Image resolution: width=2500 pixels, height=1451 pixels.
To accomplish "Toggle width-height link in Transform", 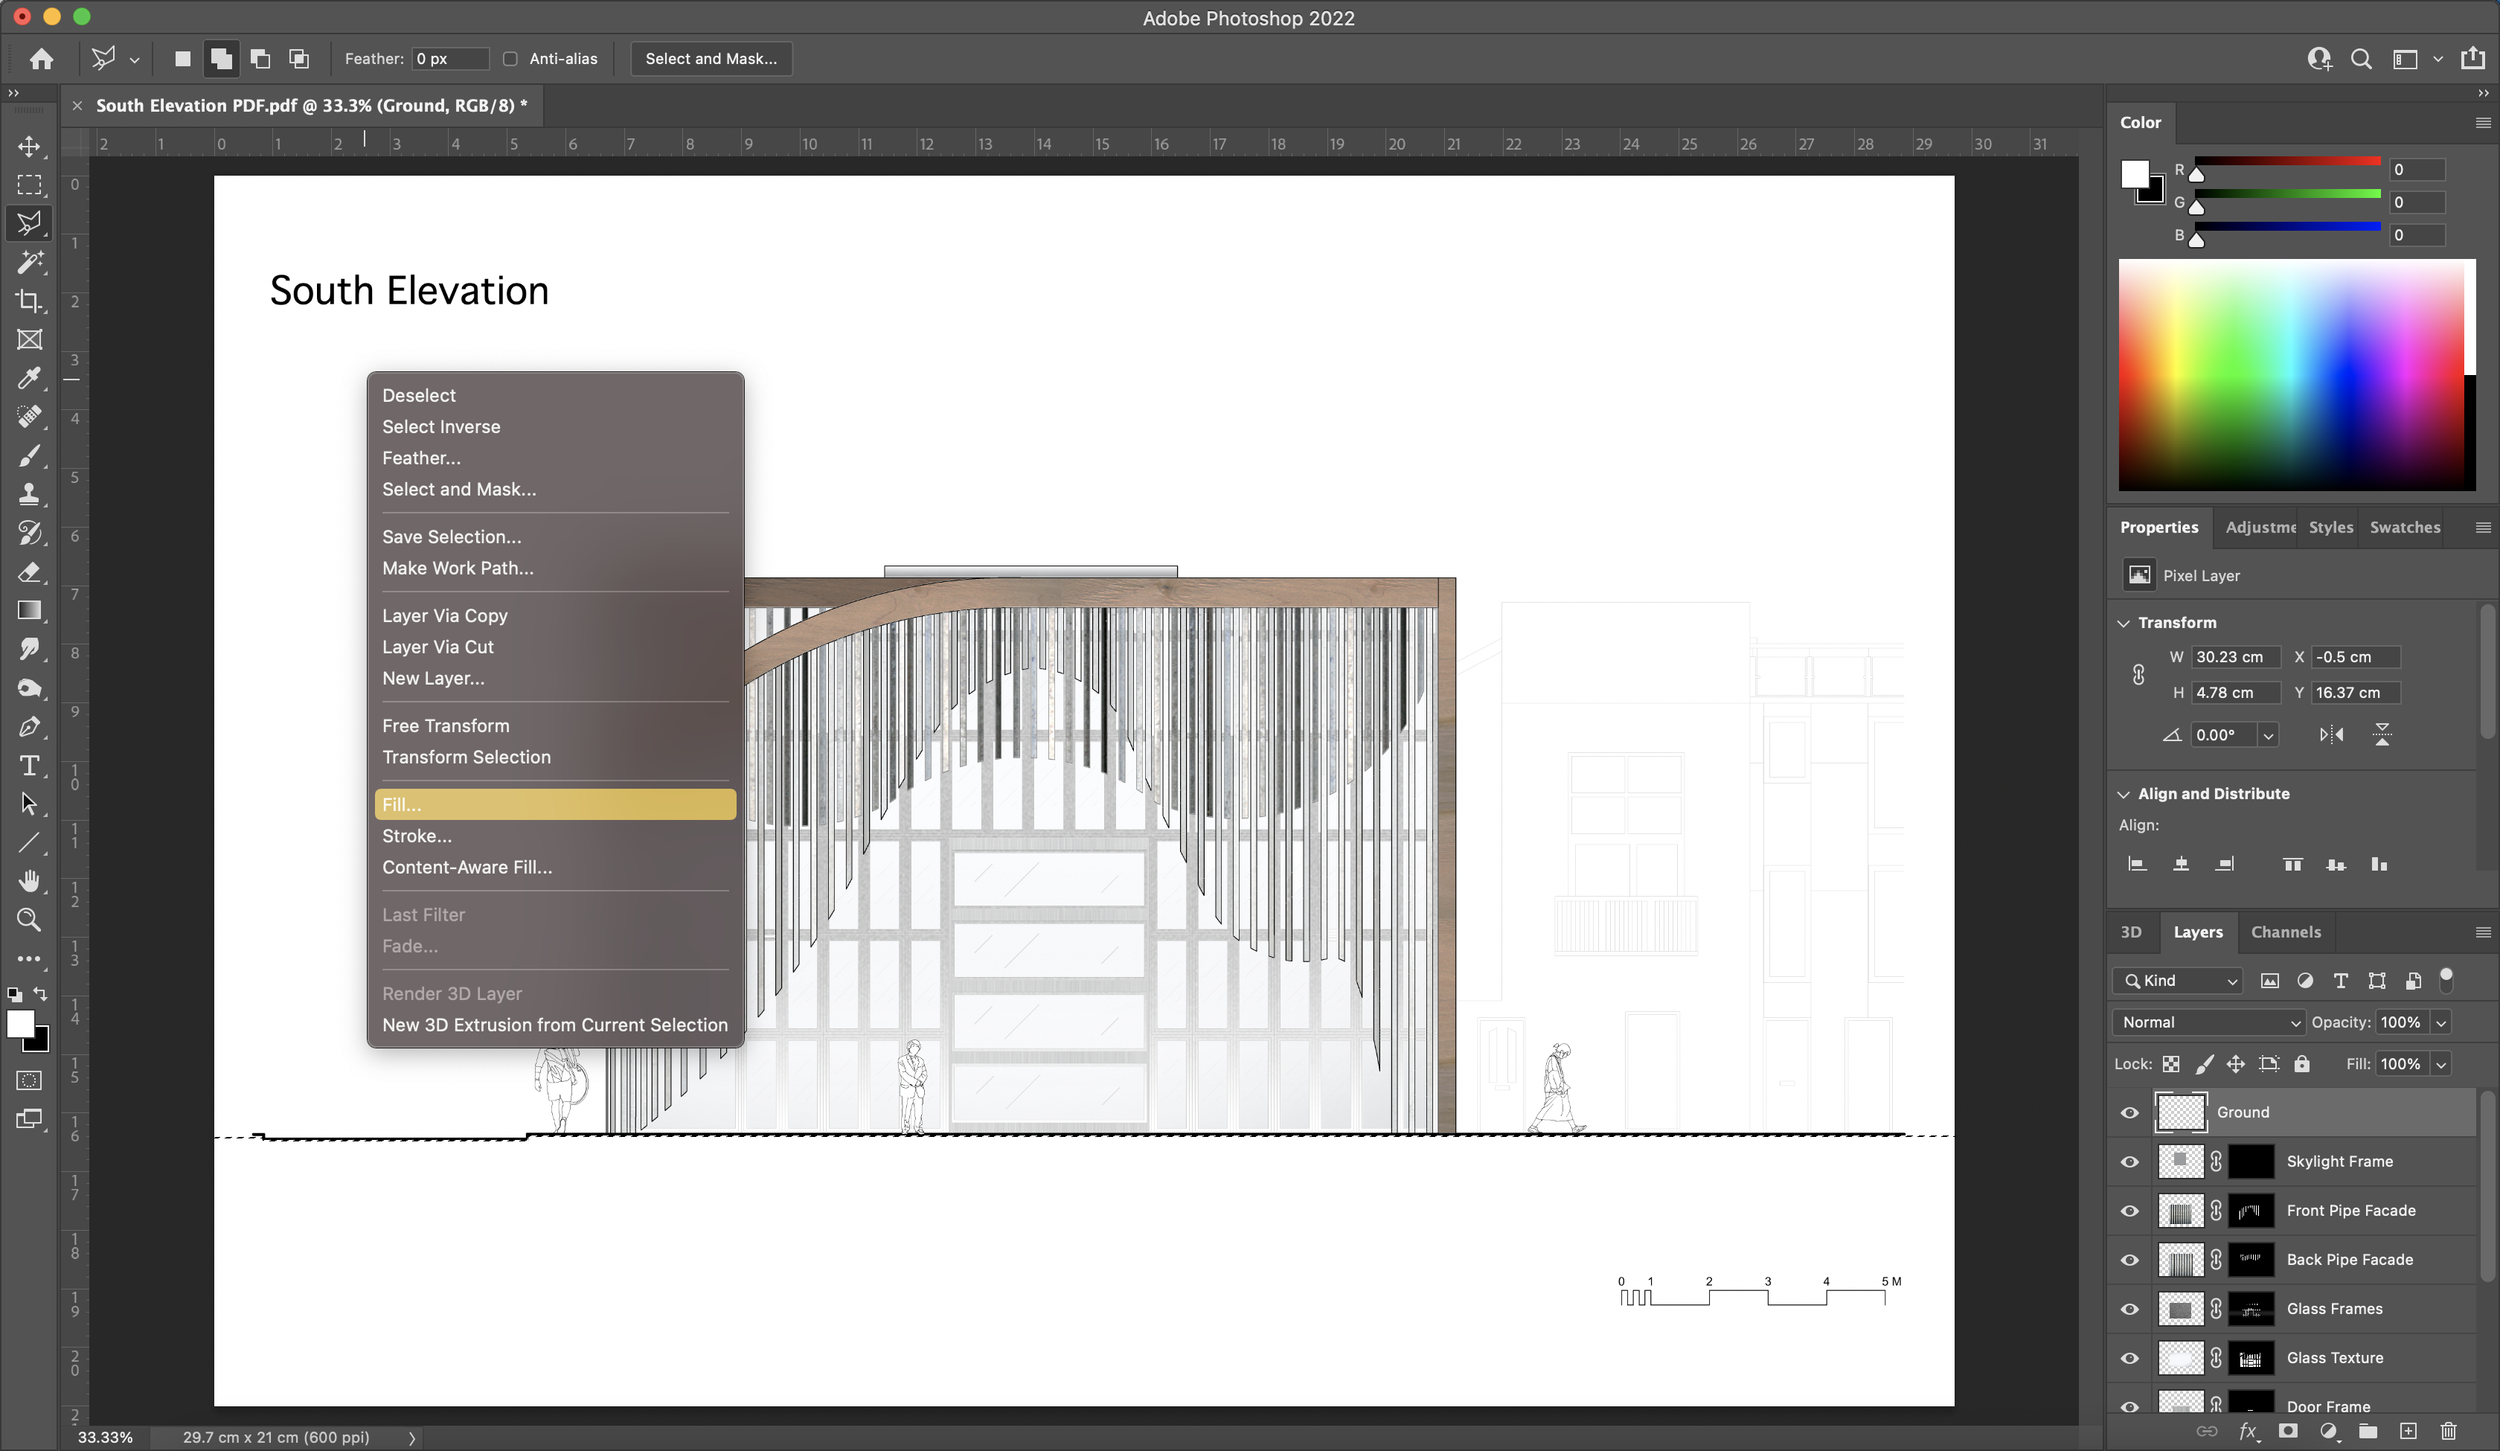I will coord(2138,675).
